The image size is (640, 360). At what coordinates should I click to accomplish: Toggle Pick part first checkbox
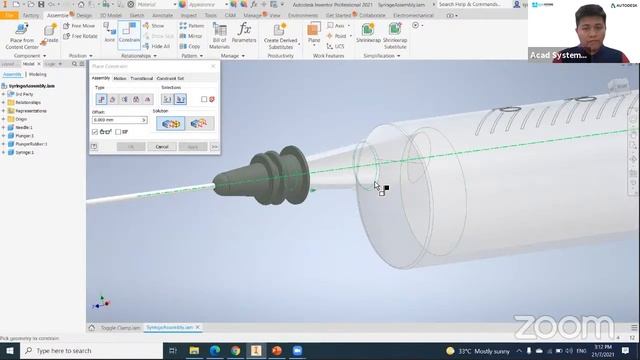tap(204, 99)
